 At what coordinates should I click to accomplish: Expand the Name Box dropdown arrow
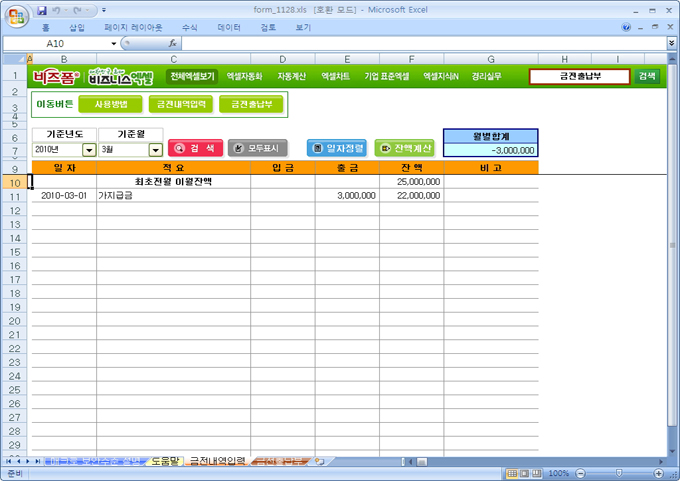pos(114,43)
